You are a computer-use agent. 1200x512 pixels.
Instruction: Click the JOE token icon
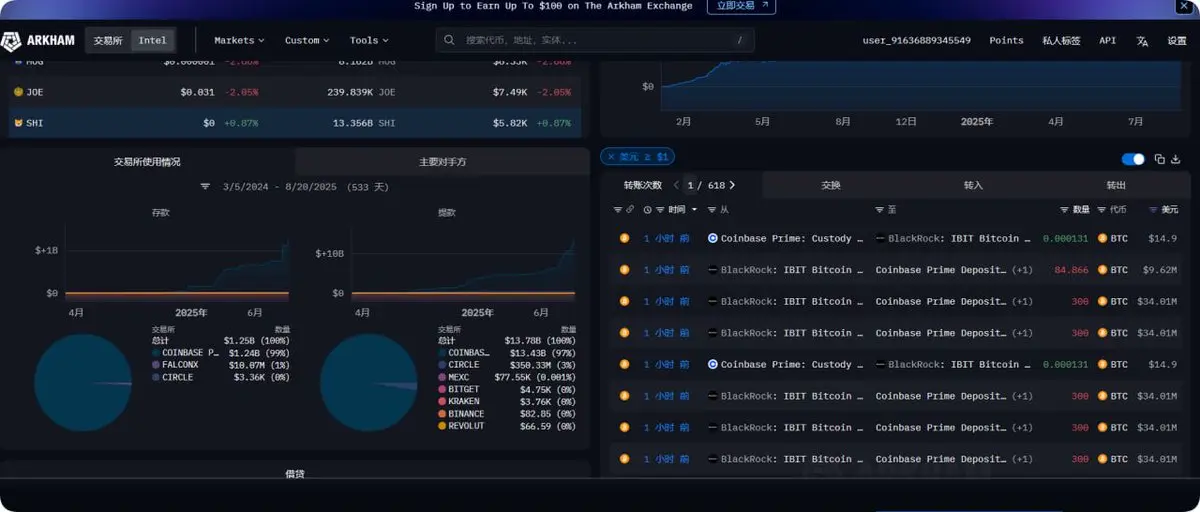pos(18,92)
